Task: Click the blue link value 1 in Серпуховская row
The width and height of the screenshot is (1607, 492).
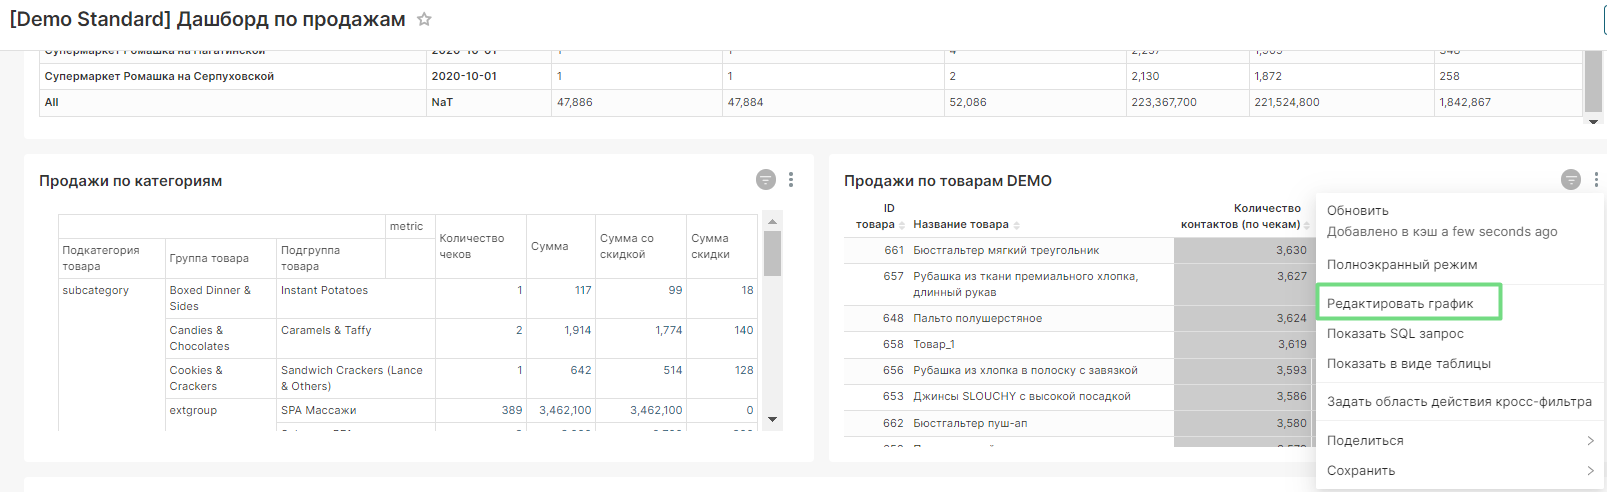Action: [x=559, y=76]
